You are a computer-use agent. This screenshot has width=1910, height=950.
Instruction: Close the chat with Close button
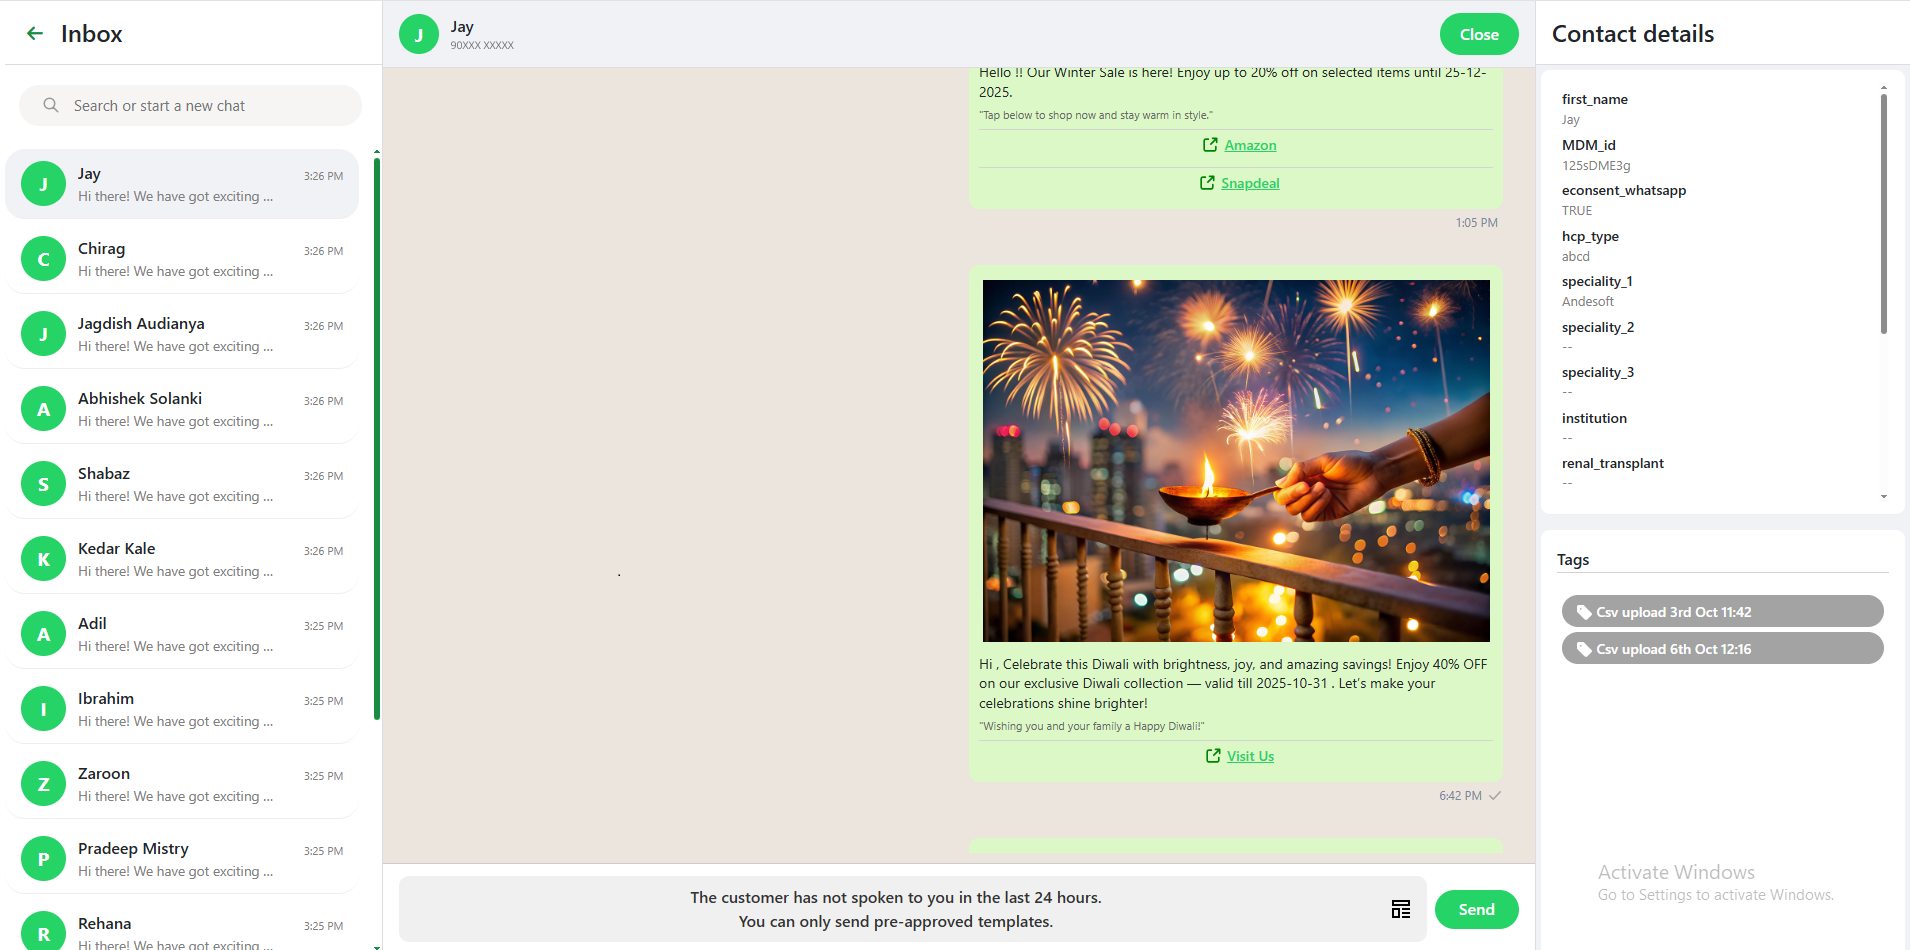click(1478, 34)
